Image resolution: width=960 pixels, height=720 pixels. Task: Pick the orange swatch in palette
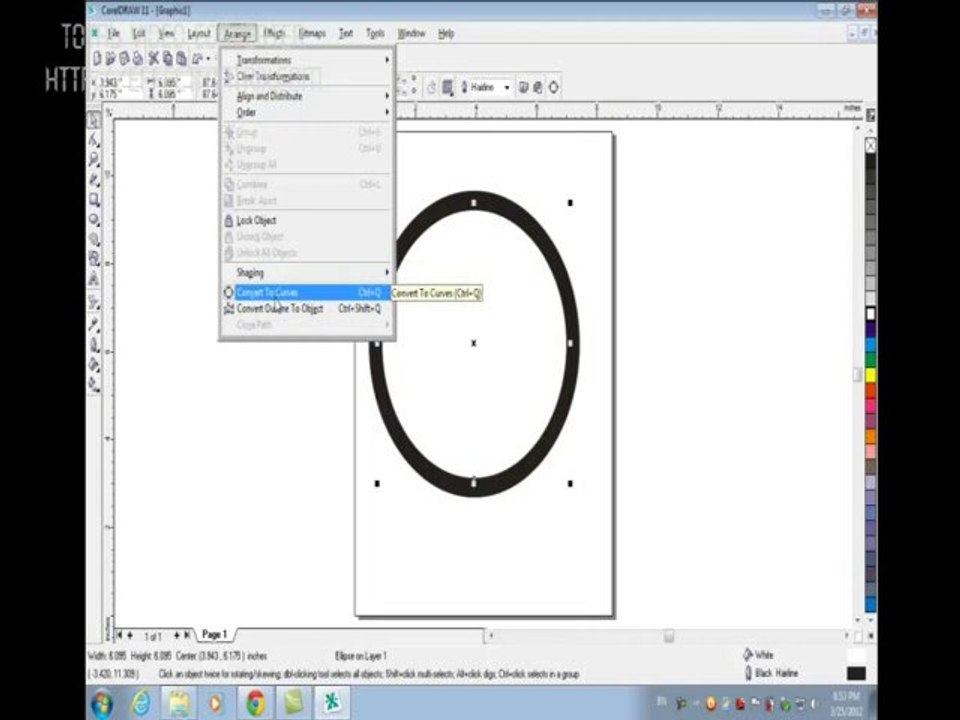pos(870,436)
